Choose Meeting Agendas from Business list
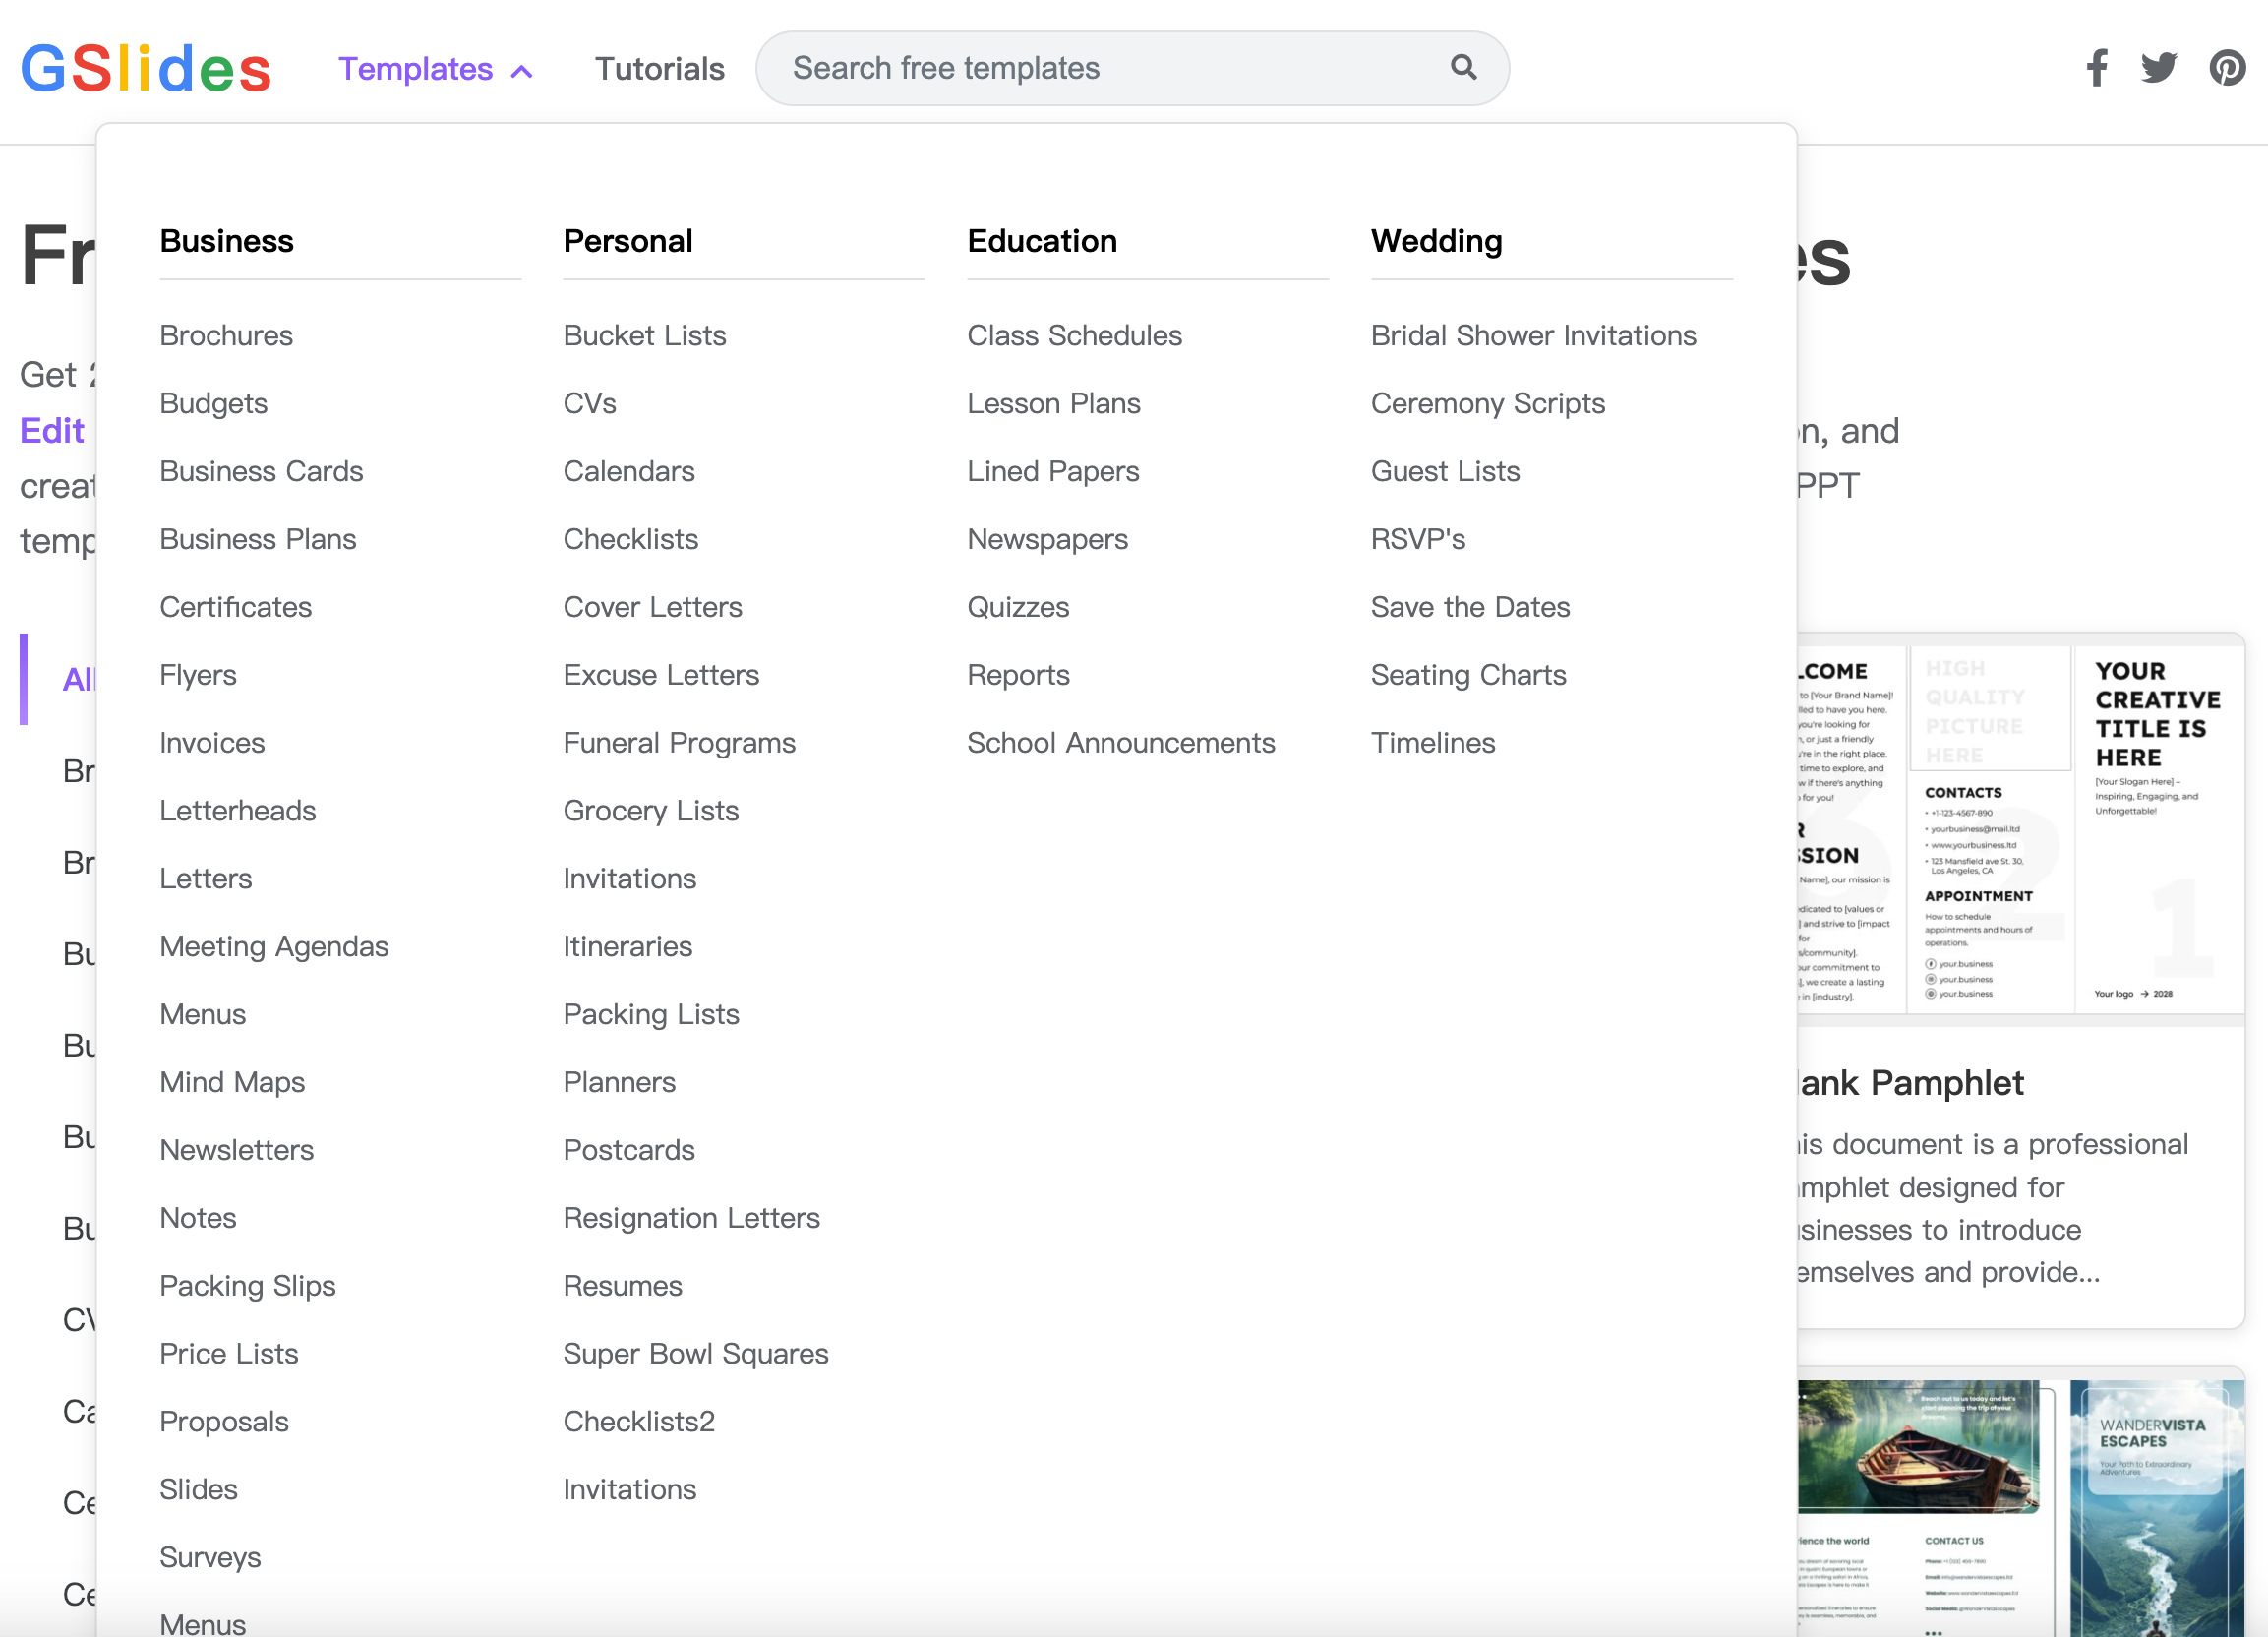2268x1637 pixels. pos(274,946)
